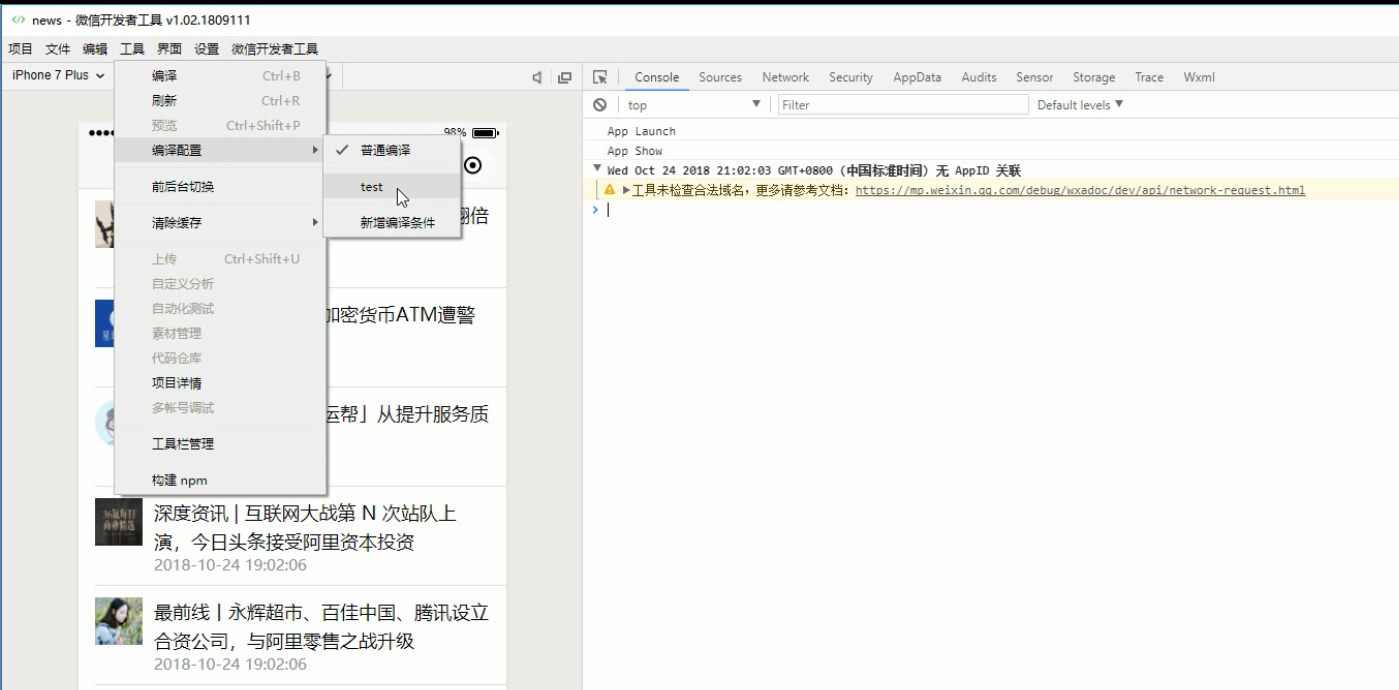Collapse the Wed Oct 24 log group
The width and height of the screenshot is (1399, 690).
point(597,169)
